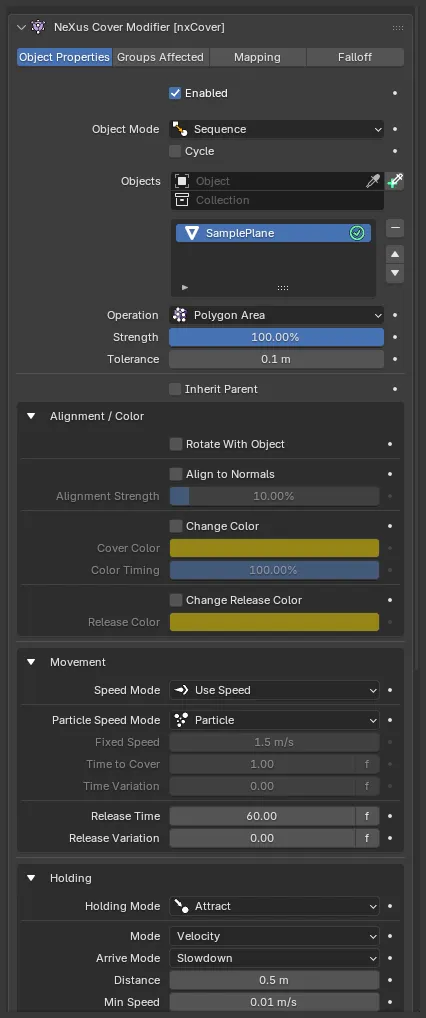Click the Fixed Speed 1.5 m/s field

pyautogui.click(x=274, y=742)
